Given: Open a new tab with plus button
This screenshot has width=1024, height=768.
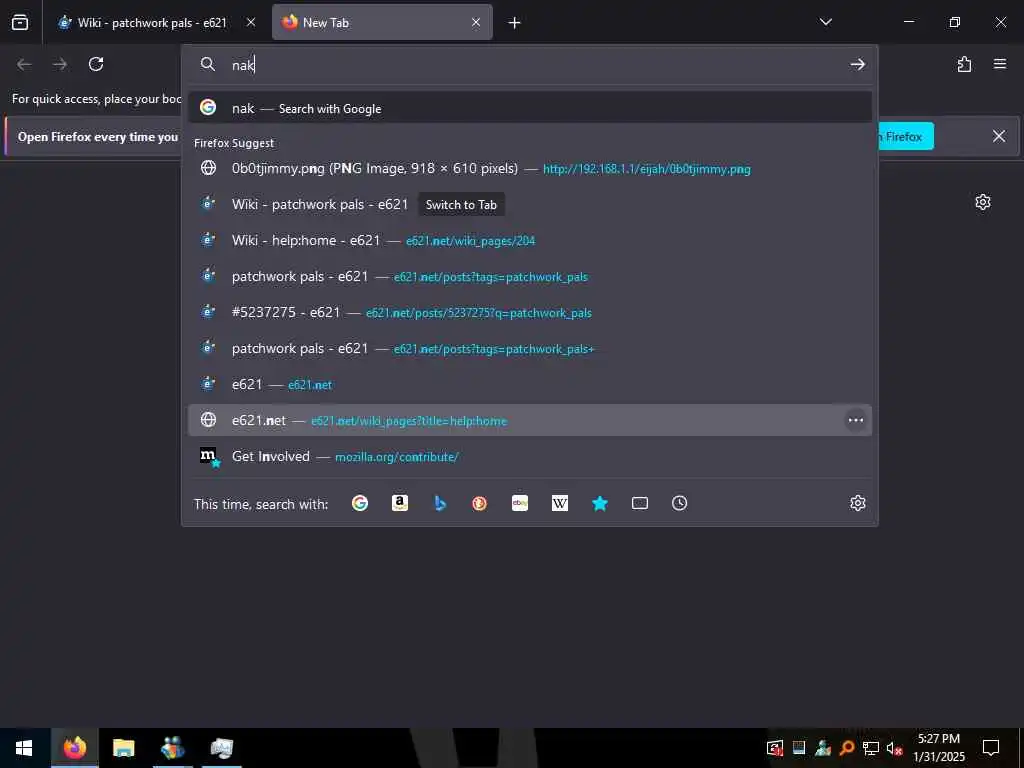Looking at the screenshot, I should tap(515, 23).
